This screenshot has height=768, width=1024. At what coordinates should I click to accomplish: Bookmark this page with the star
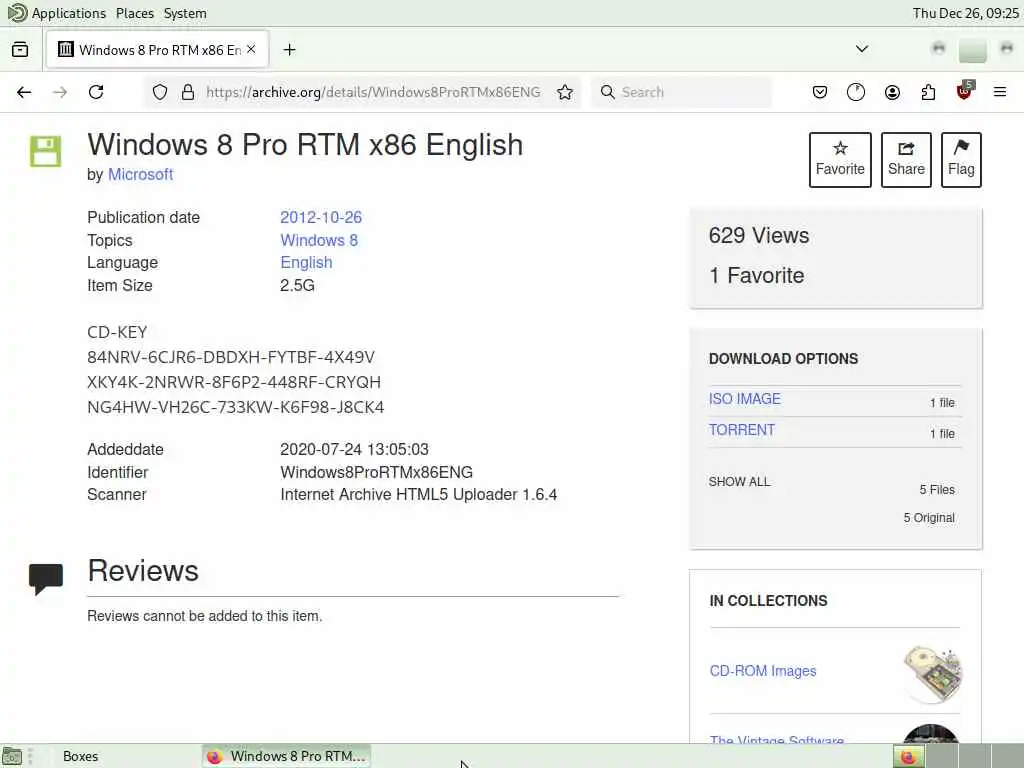(565, 92)
